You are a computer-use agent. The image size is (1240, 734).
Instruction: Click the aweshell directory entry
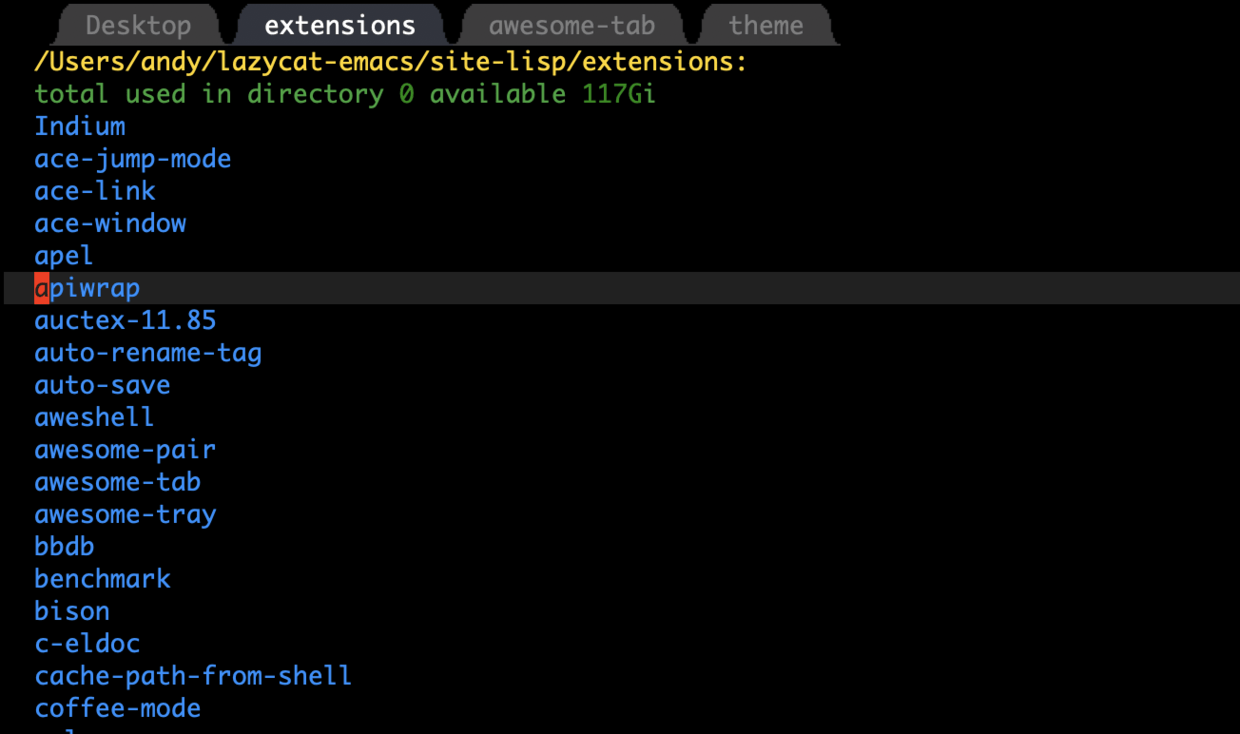click(94, 417)
